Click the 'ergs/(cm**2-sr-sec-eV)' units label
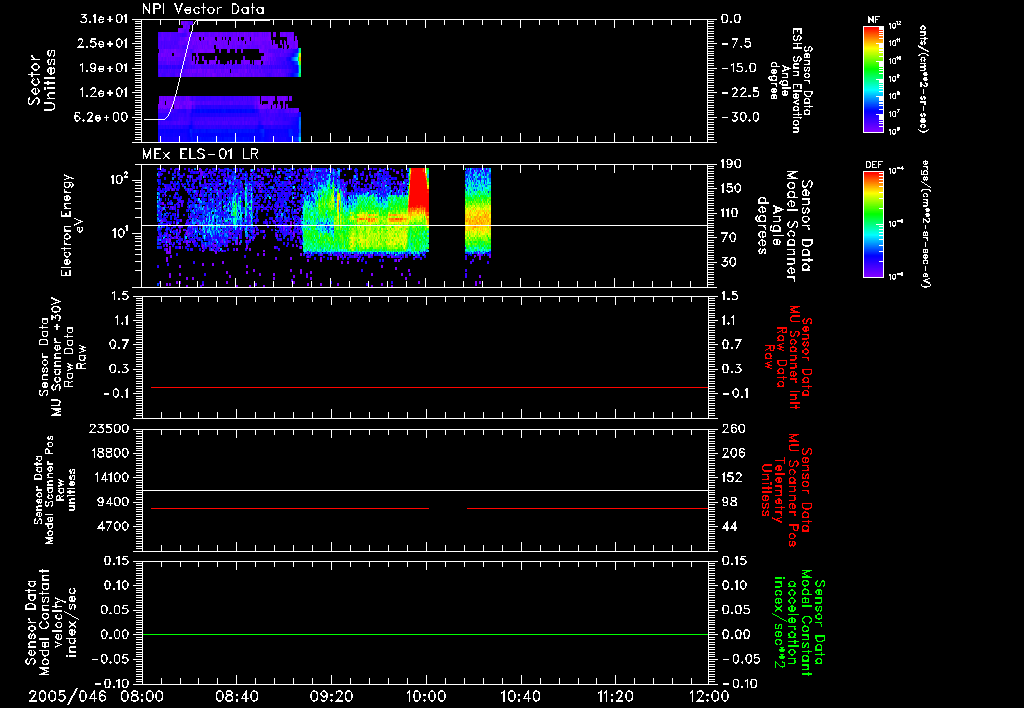This screenshot has width=1024, height=708. click(x=926, y=224)
